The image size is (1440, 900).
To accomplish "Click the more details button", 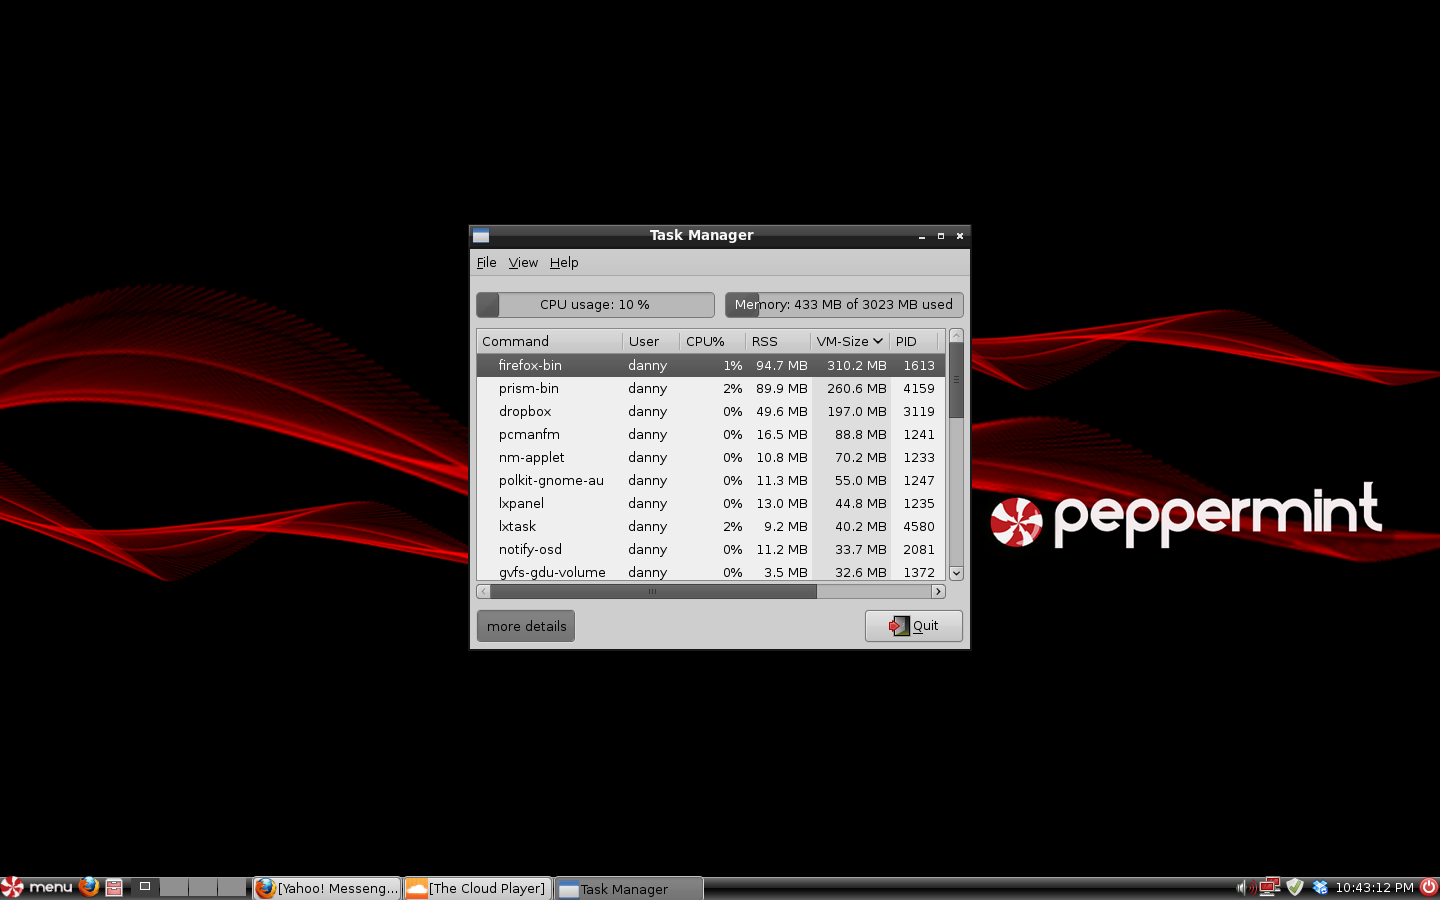I will pos(526,626).
